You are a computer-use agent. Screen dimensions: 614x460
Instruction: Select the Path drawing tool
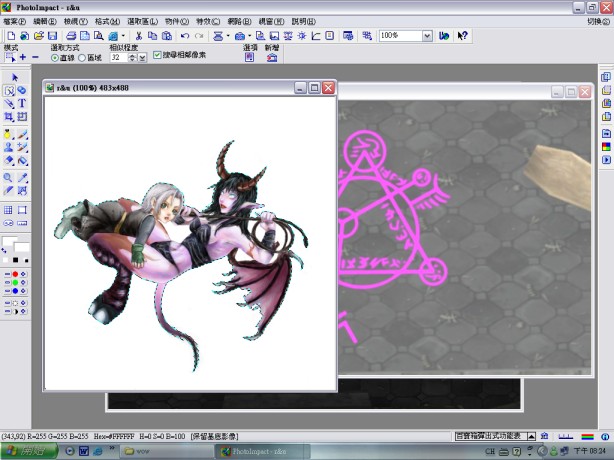click(8, 103)
